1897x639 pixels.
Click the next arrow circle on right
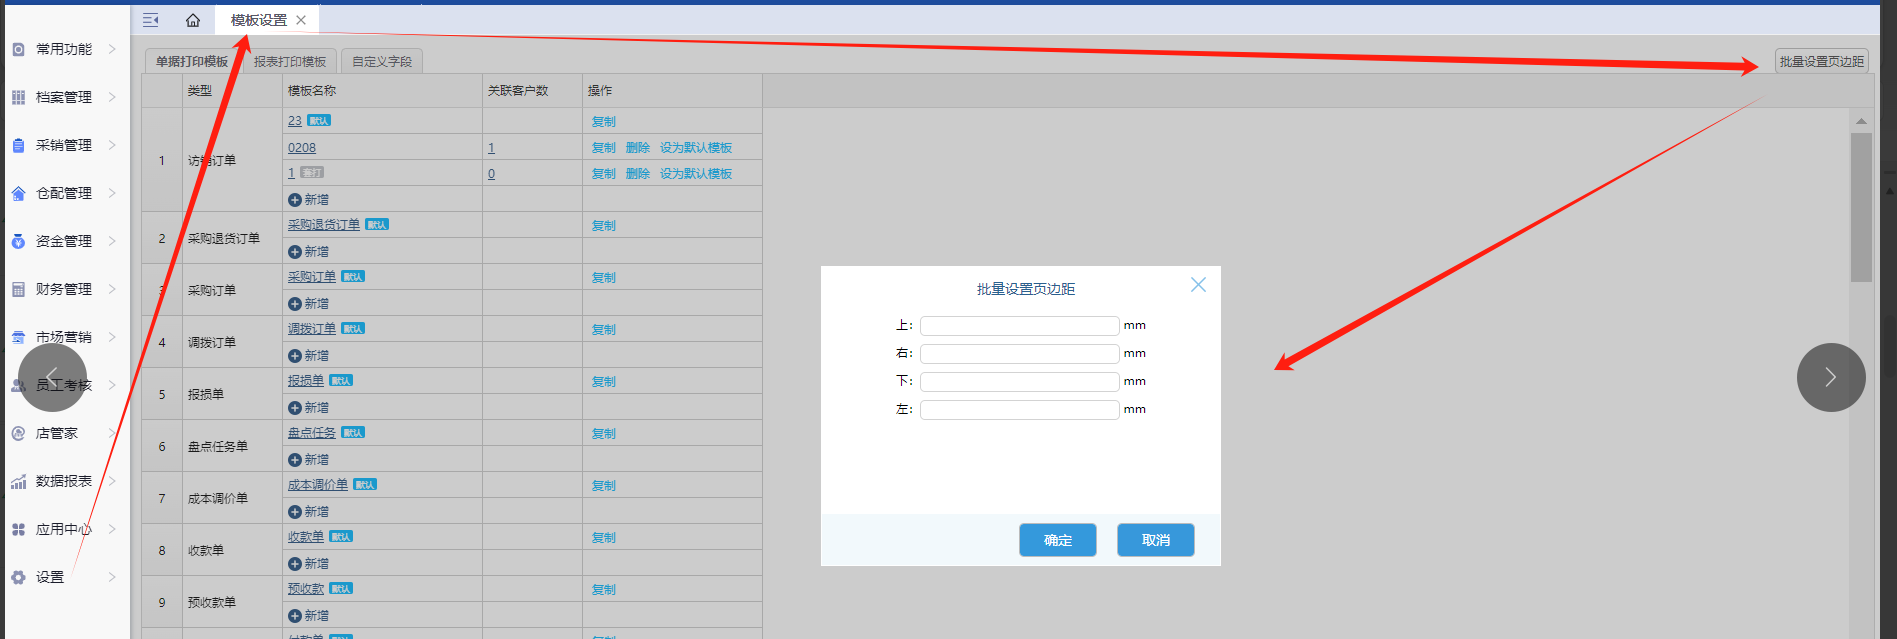tap(1830, 377)
